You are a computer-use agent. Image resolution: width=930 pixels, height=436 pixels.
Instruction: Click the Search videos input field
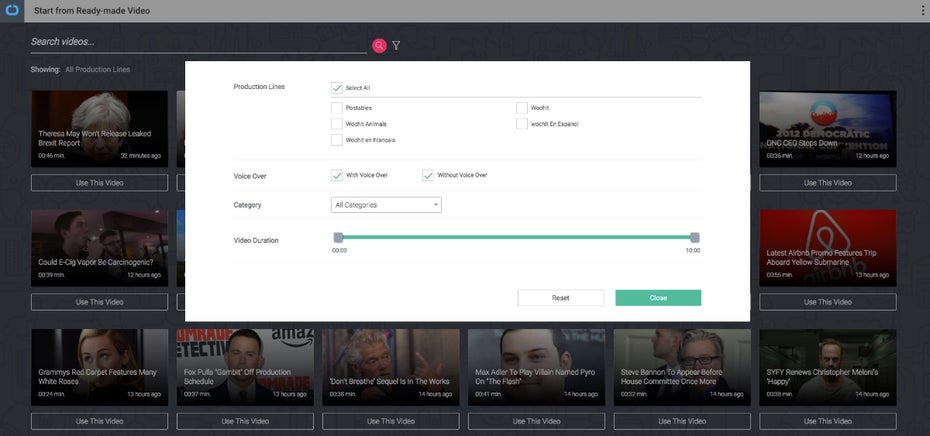pyautogui.click(x=199, y=42)
